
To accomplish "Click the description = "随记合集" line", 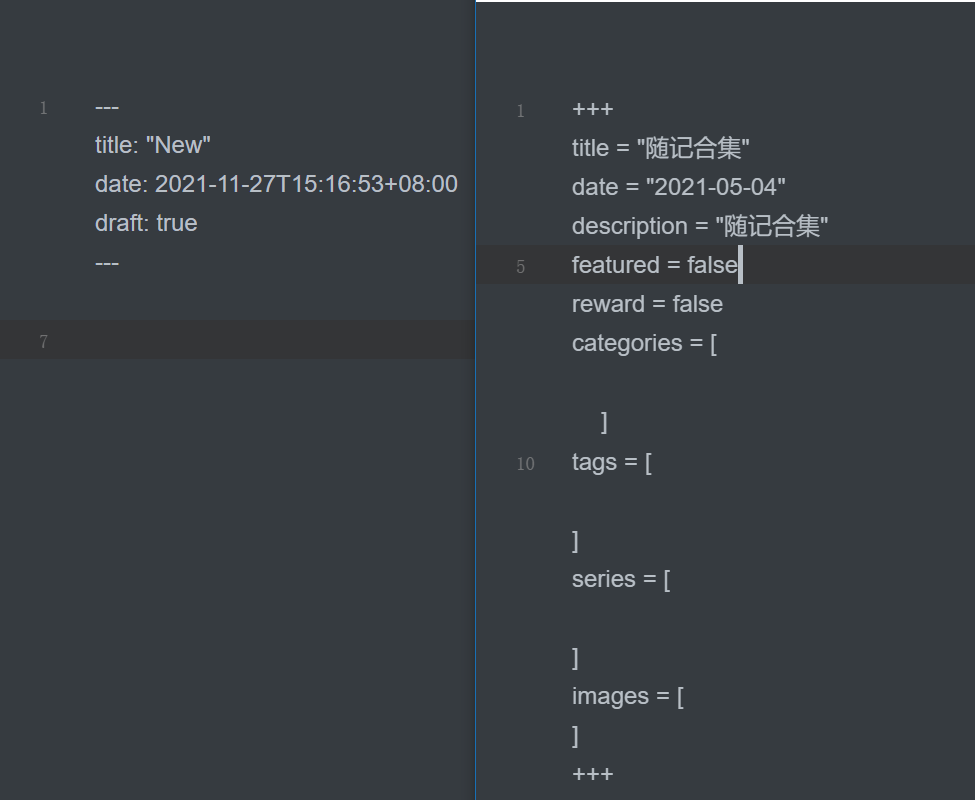I will click(x=699, y=227).
